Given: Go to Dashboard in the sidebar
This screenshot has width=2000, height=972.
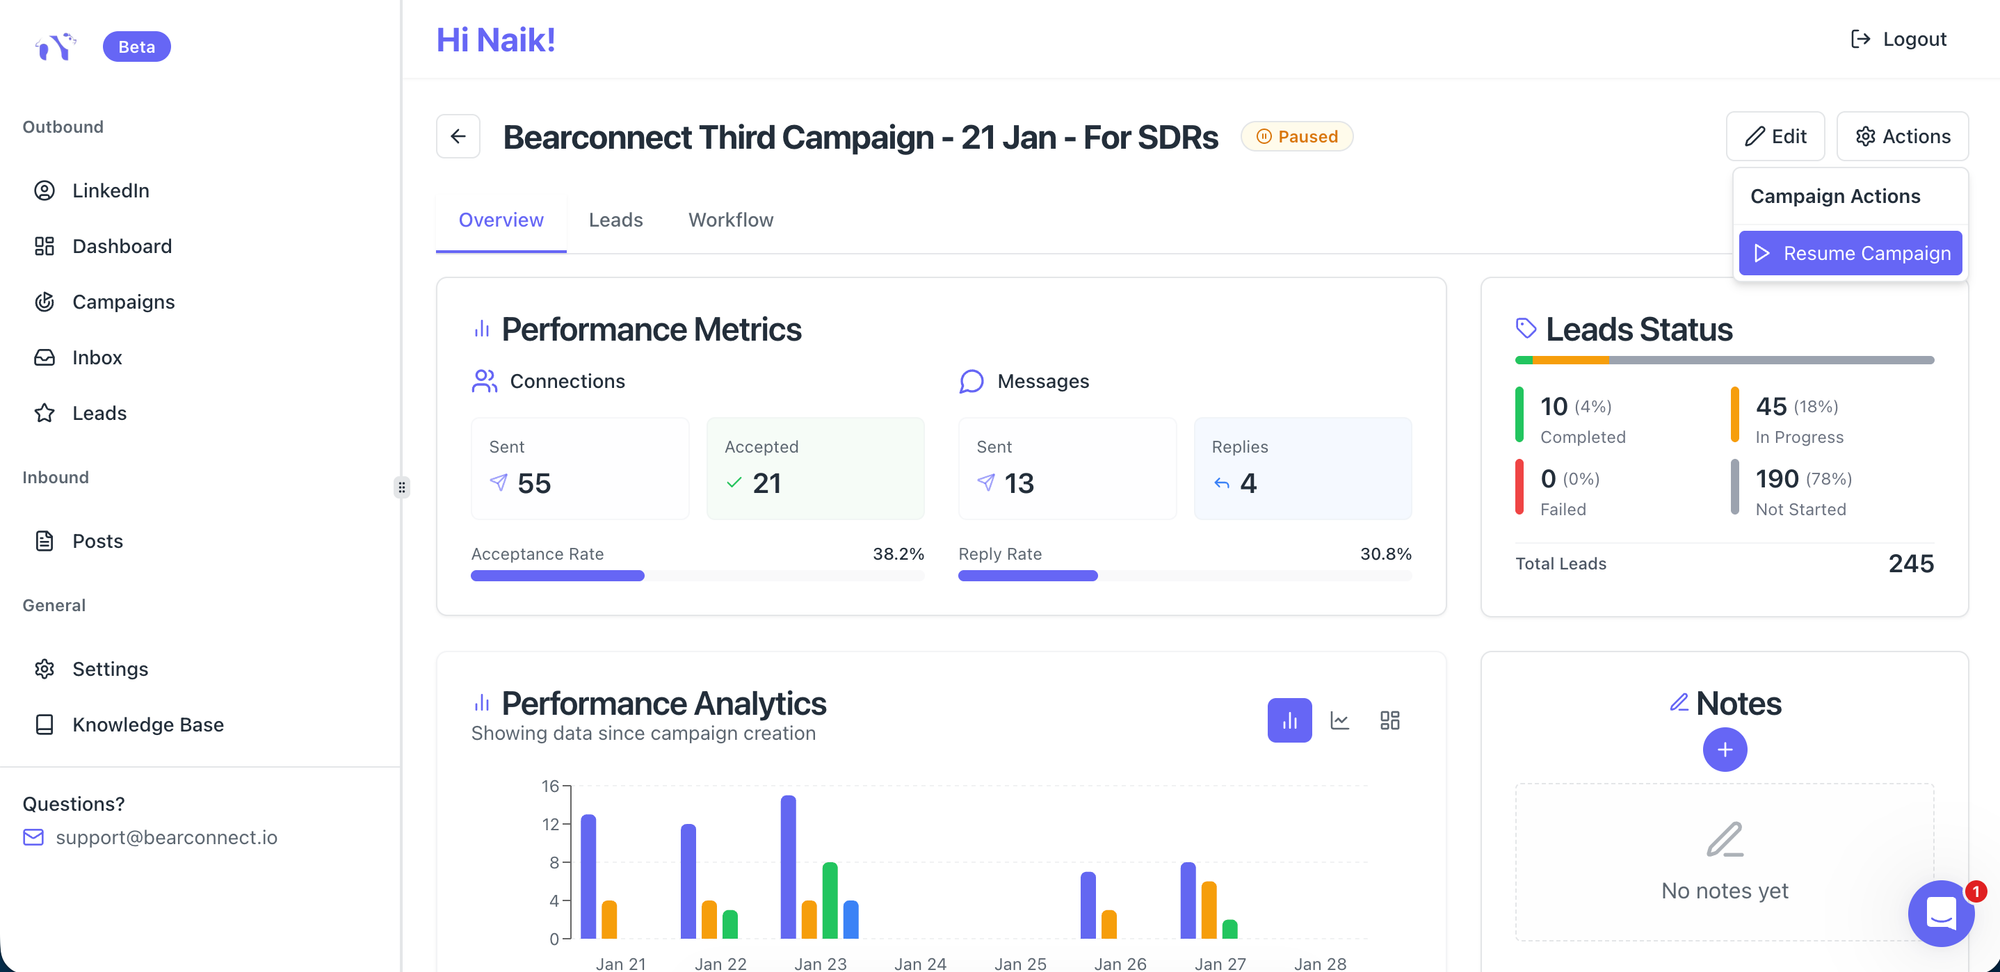Looking at the screenshot, I should pos(121,247).
